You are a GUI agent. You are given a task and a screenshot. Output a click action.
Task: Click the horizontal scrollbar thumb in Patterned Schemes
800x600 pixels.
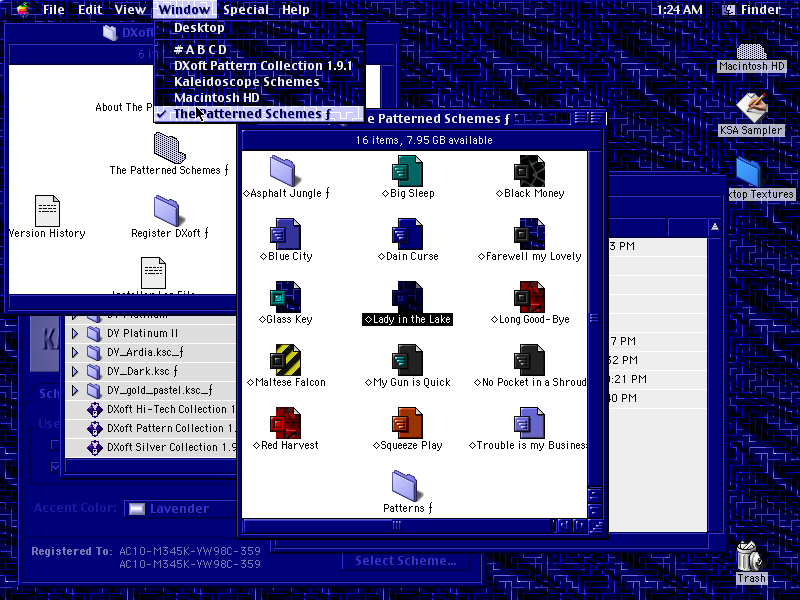pos(396,526)
